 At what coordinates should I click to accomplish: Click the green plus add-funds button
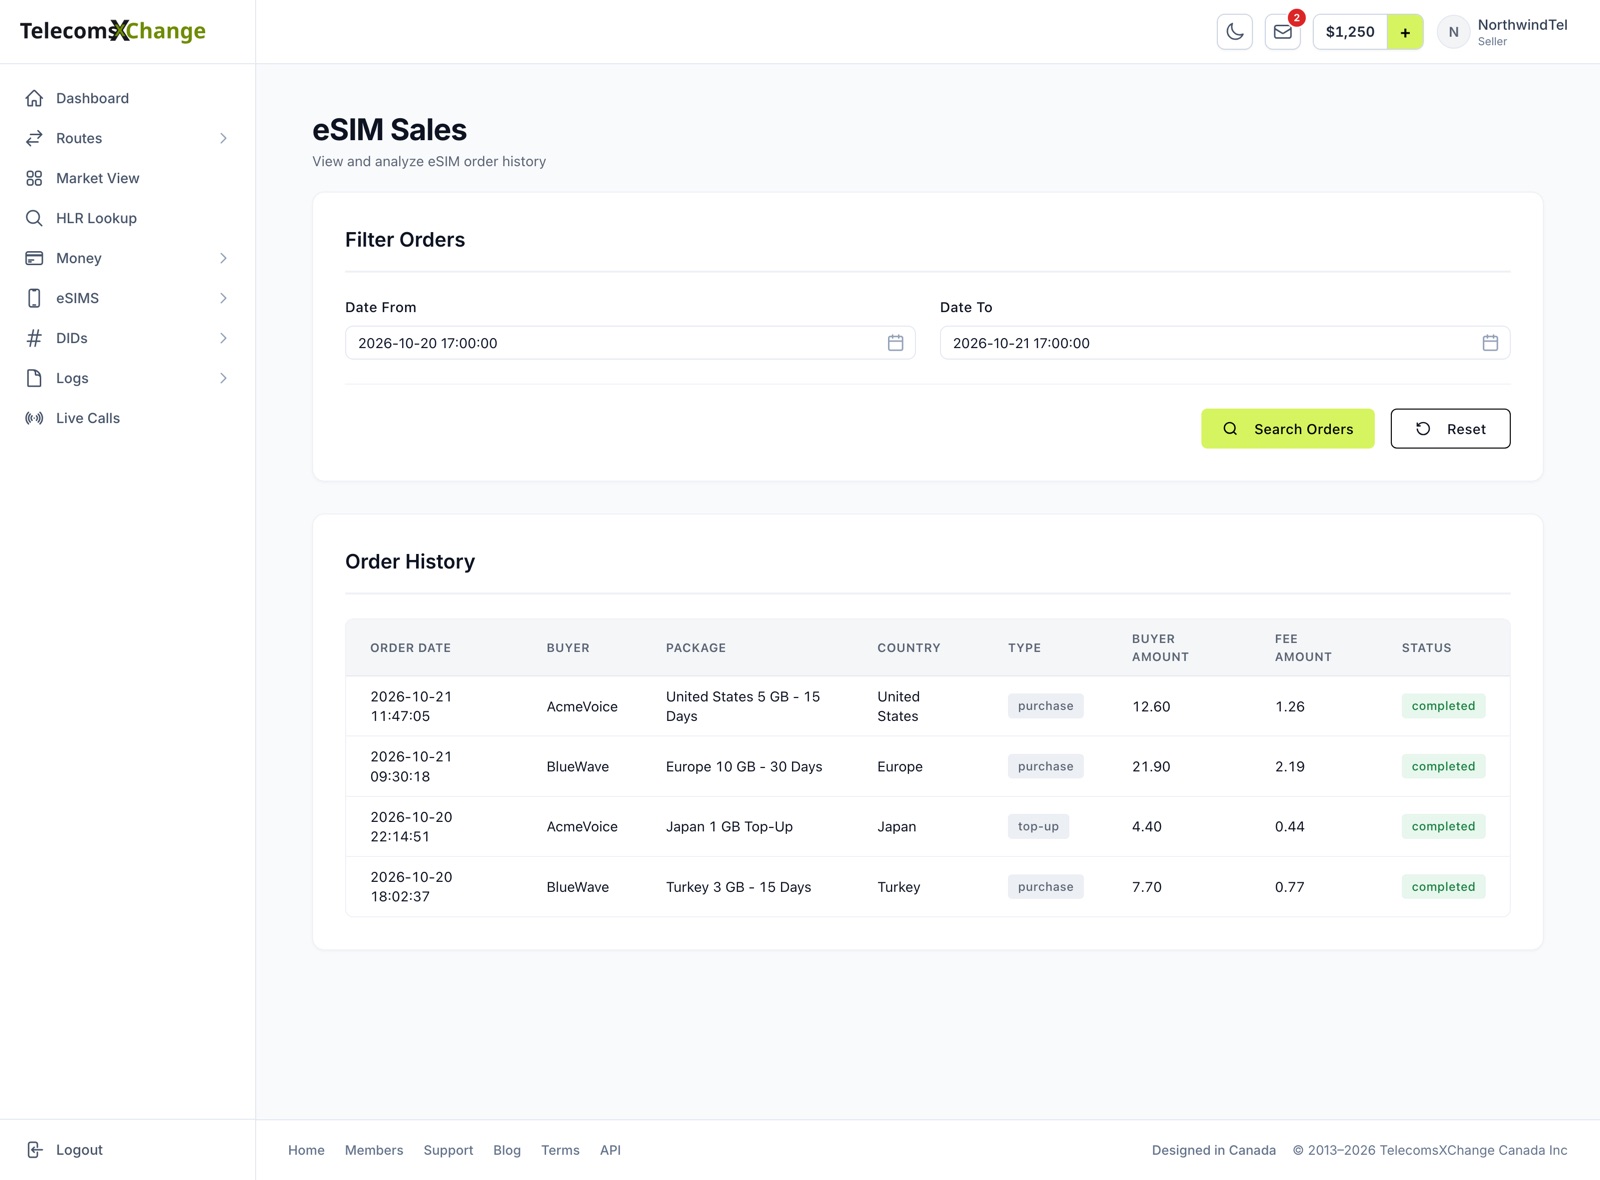1405,32
